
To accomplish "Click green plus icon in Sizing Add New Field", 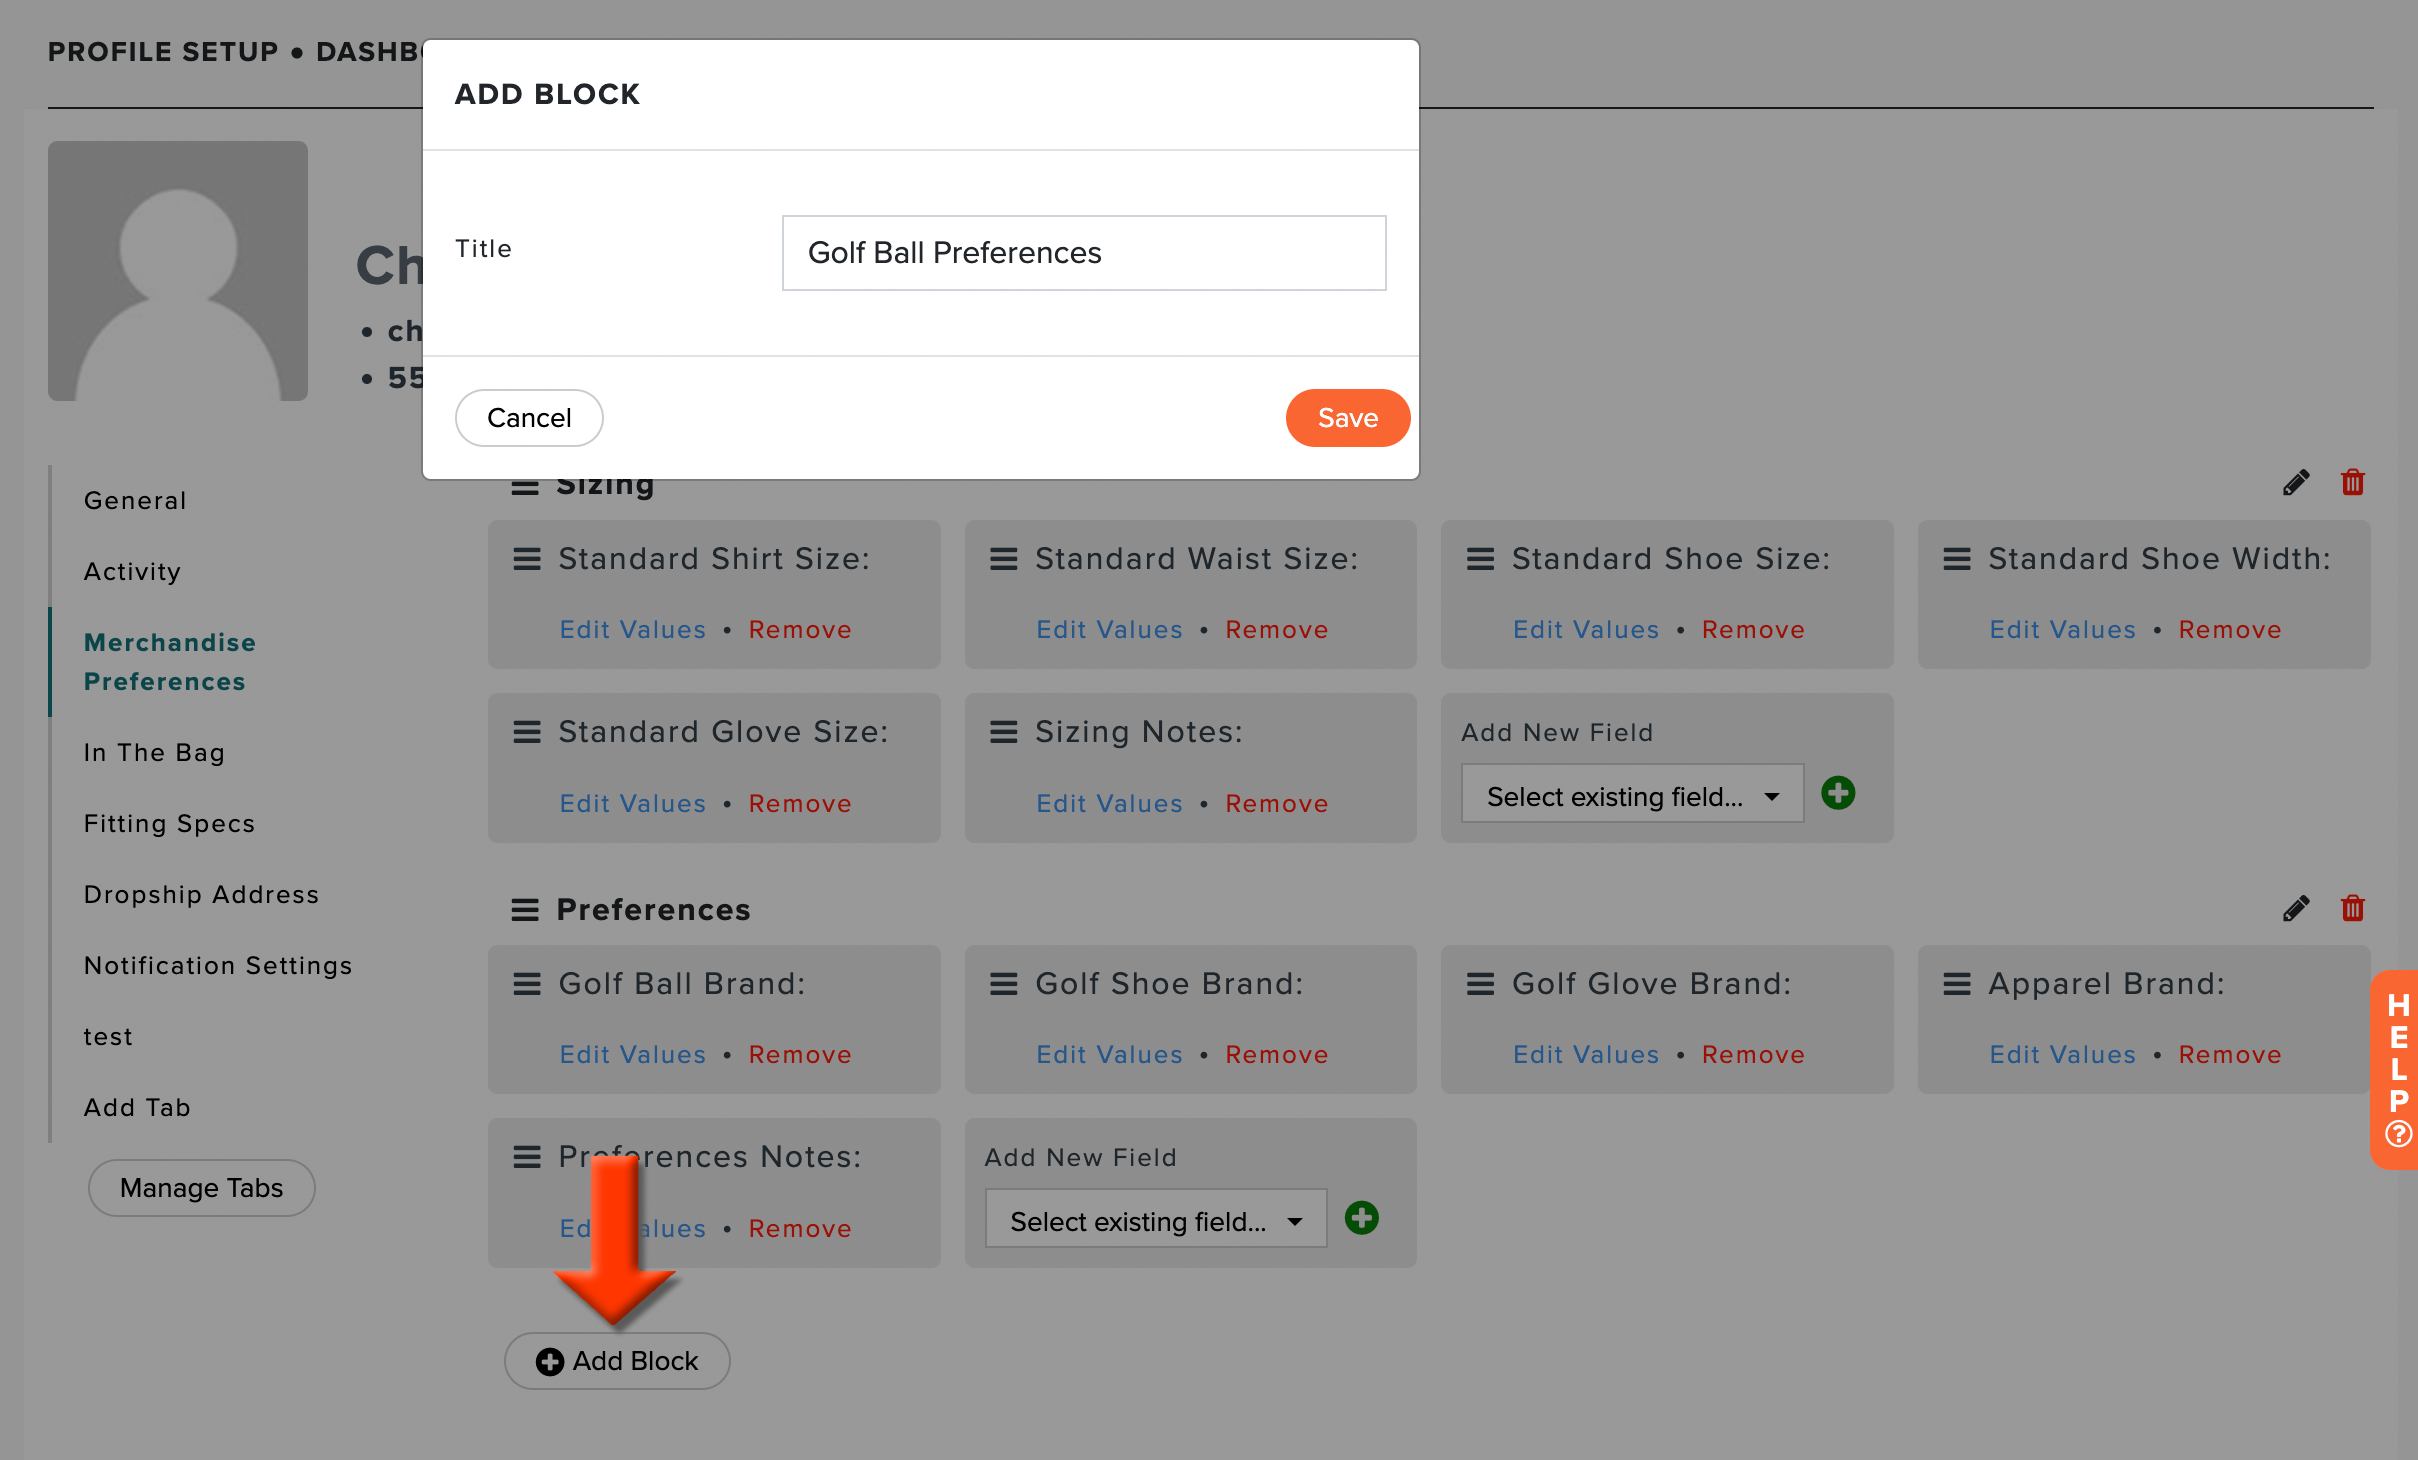I will point(1838,793).
